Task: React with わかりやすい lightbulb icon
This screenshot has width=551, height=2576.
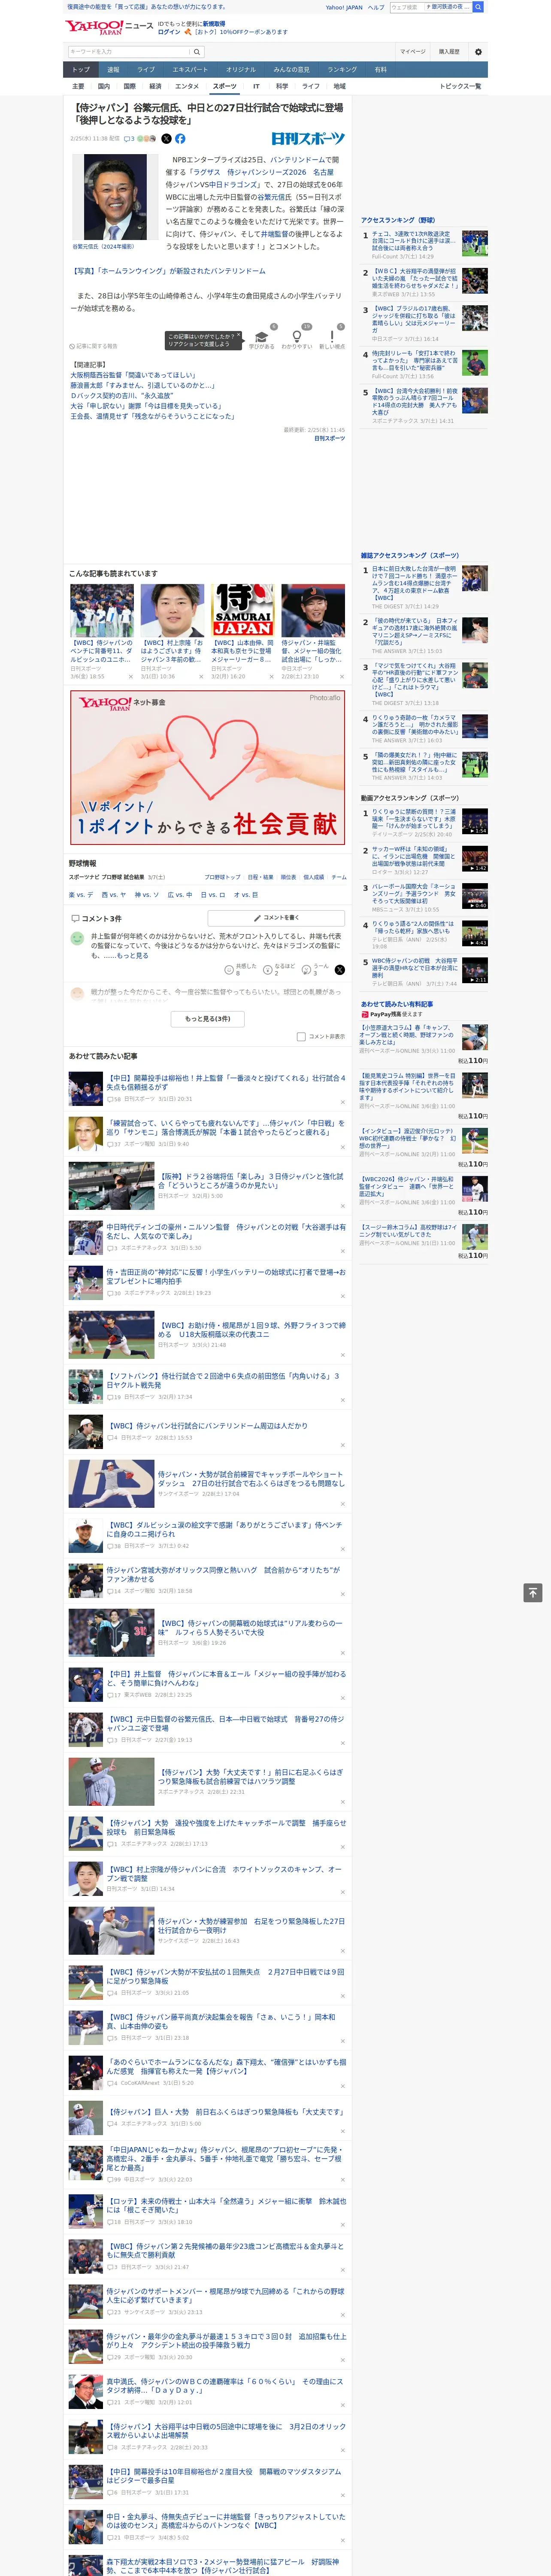Action: click(x=297, y=338)
